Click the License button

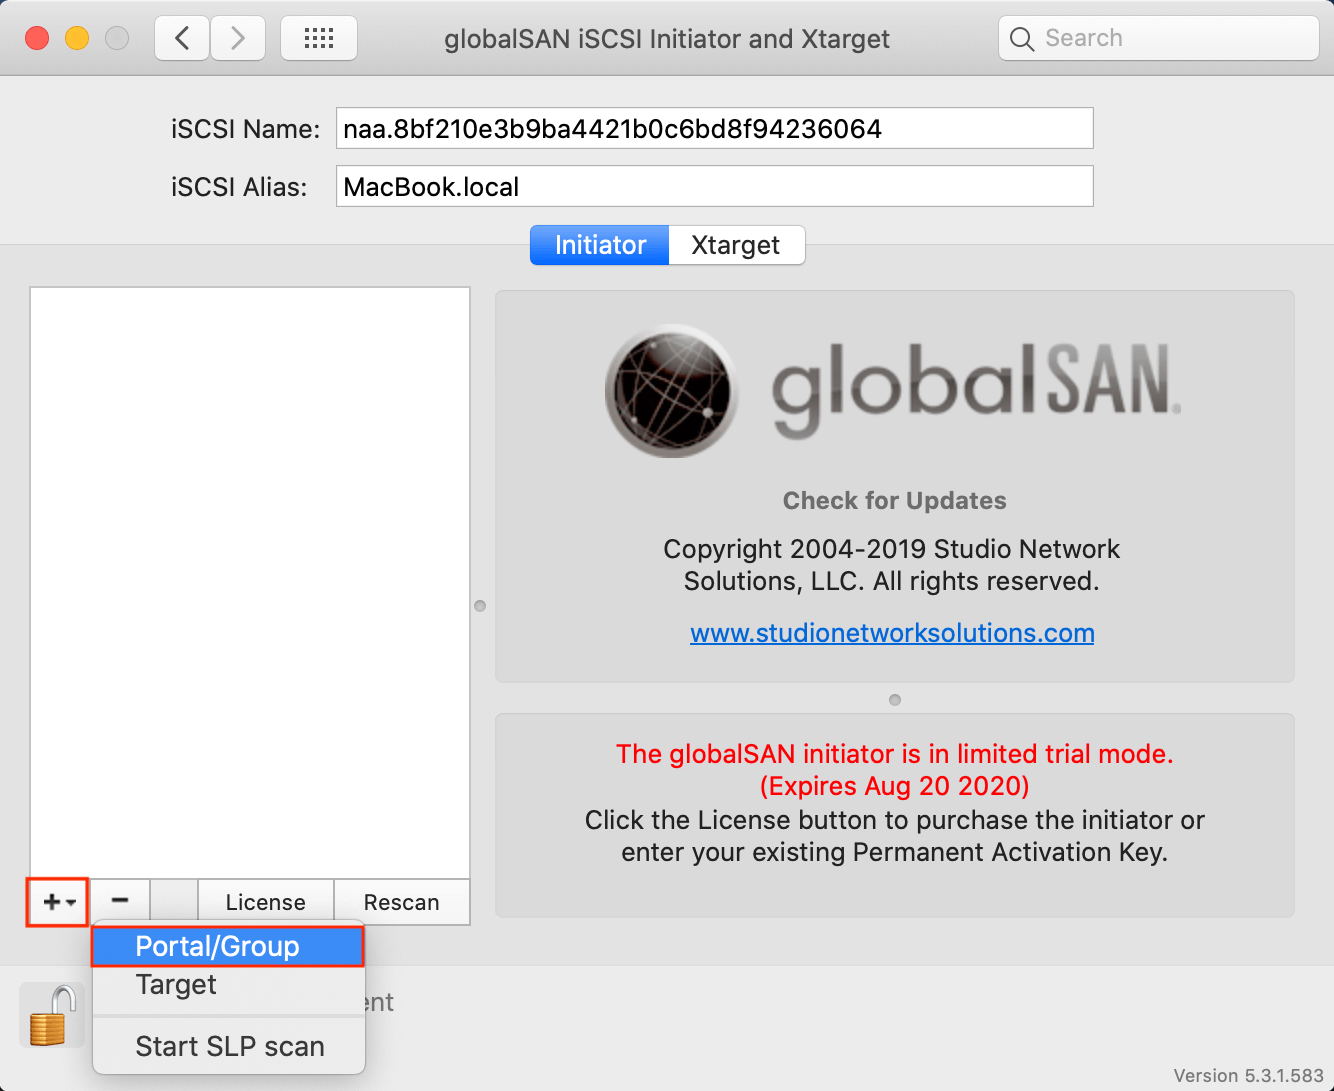click(266, 902)
